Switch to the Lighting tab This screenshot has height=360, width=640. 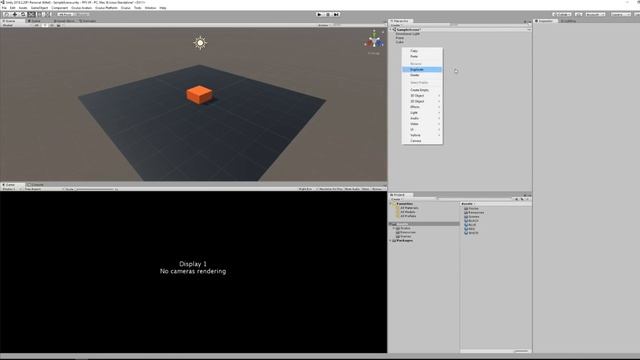tap(569, 21)
